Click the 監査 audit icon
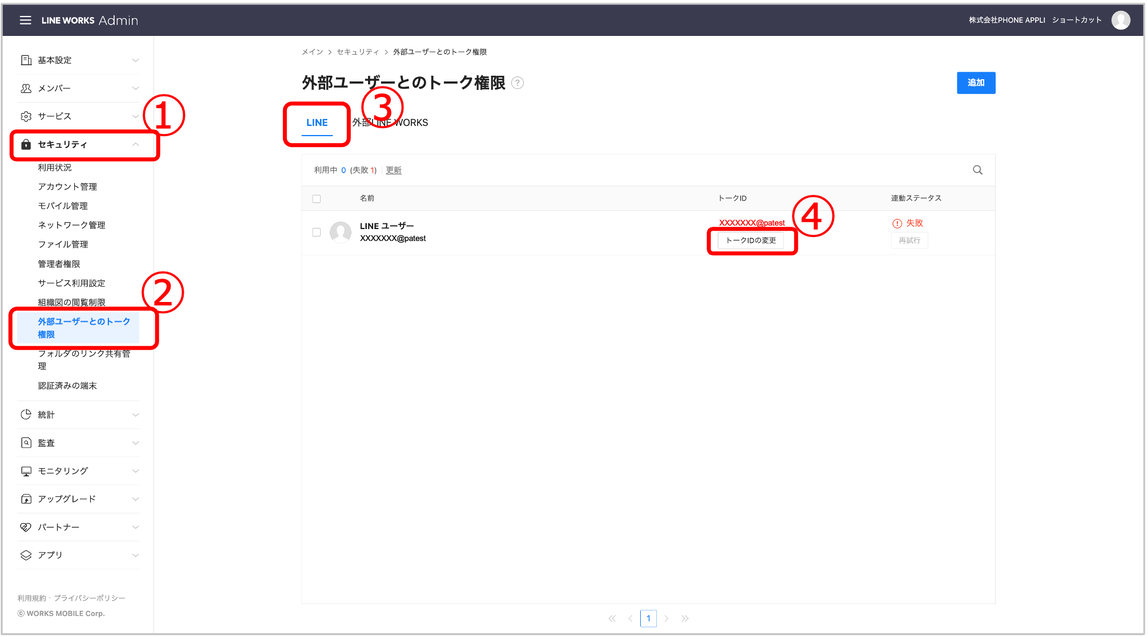This screenshot has height=637, width=1148. pyautogui.click(x=26, y=443)
